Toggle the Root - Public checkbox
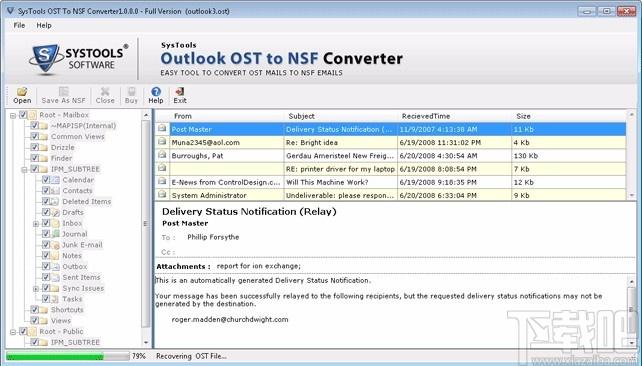 23,331
